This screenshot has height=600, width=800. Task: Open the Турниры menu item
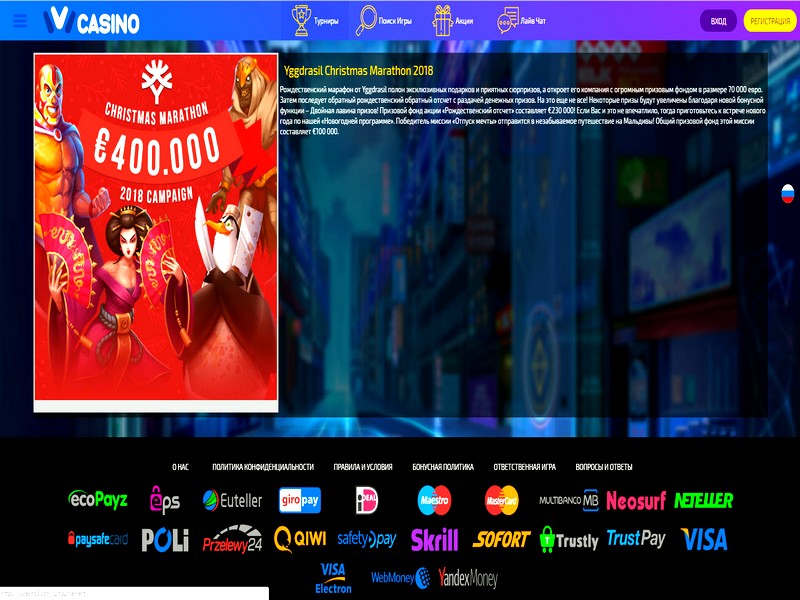pyautogui.click(x=326, y=21)
